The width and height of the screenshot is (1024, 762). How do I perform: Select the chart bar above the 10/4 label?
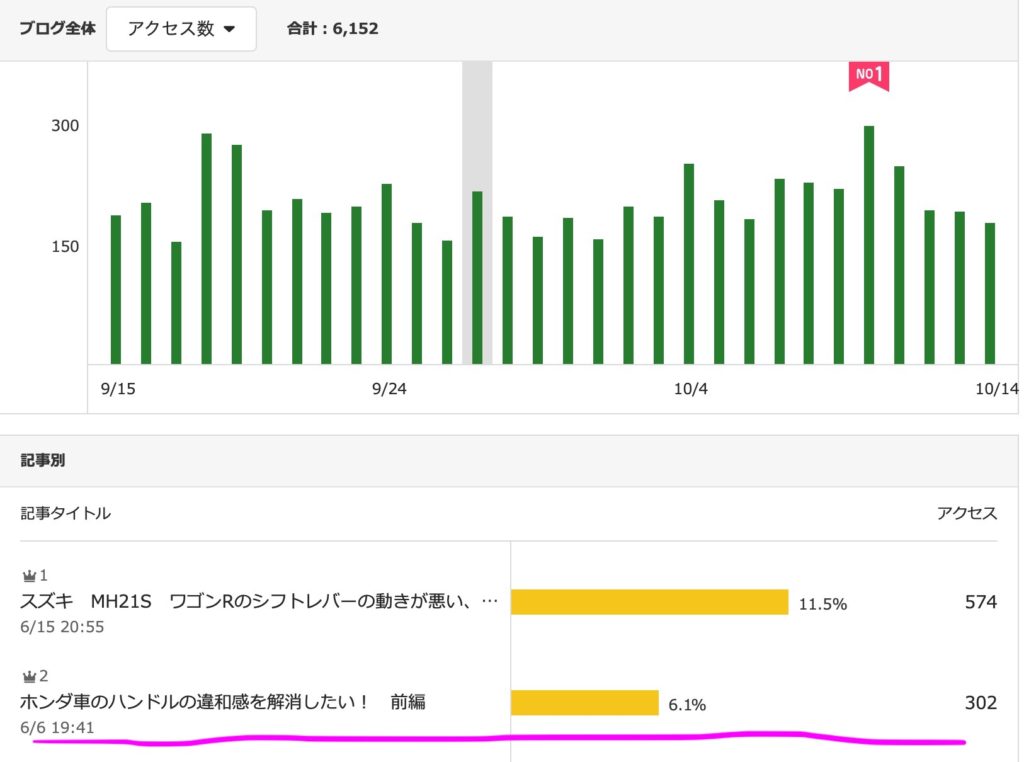[x=689, y=264]
